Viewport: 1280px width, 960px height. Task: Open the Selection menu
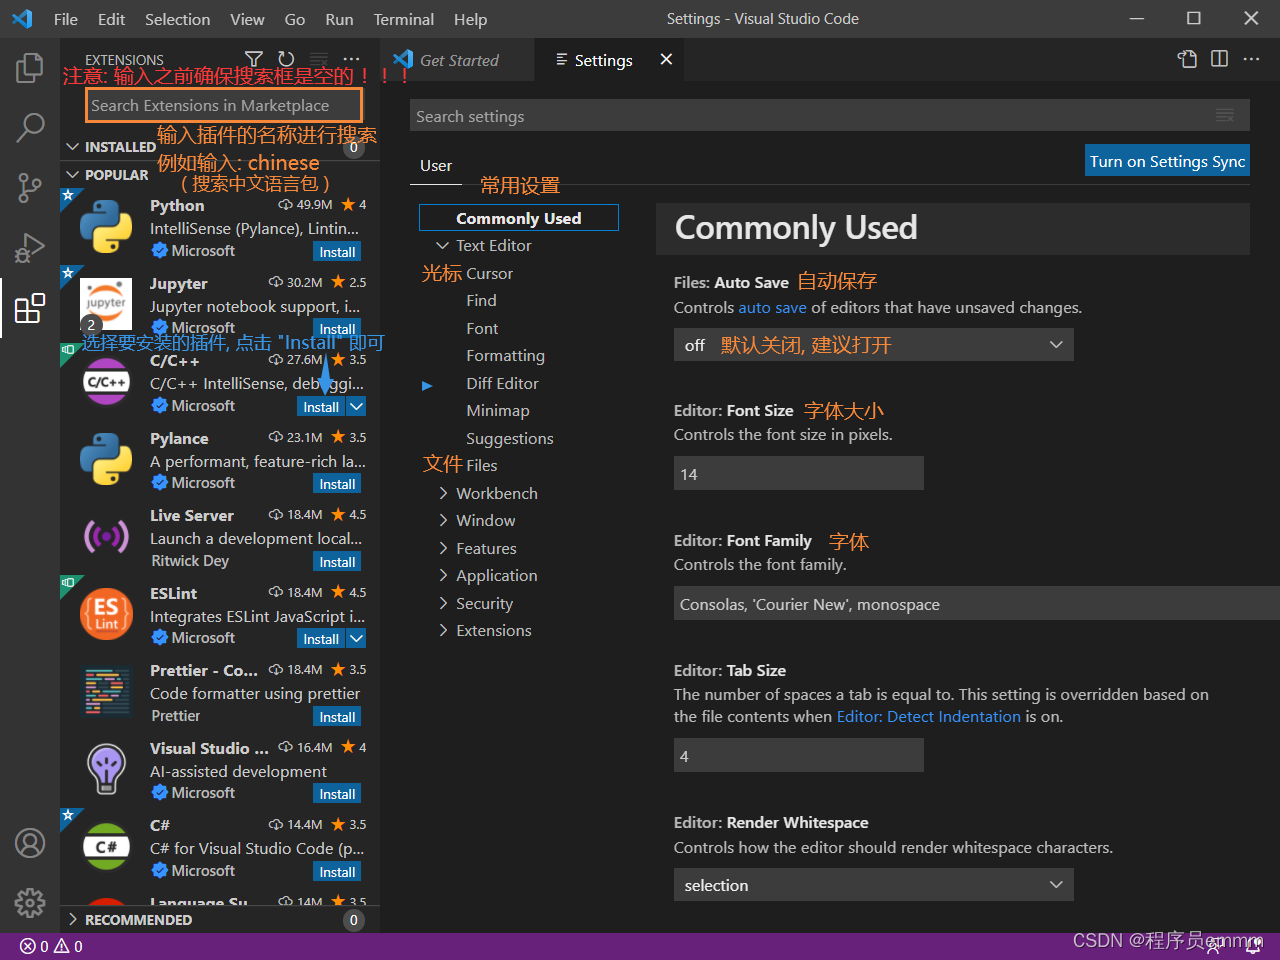coord(177,19)
